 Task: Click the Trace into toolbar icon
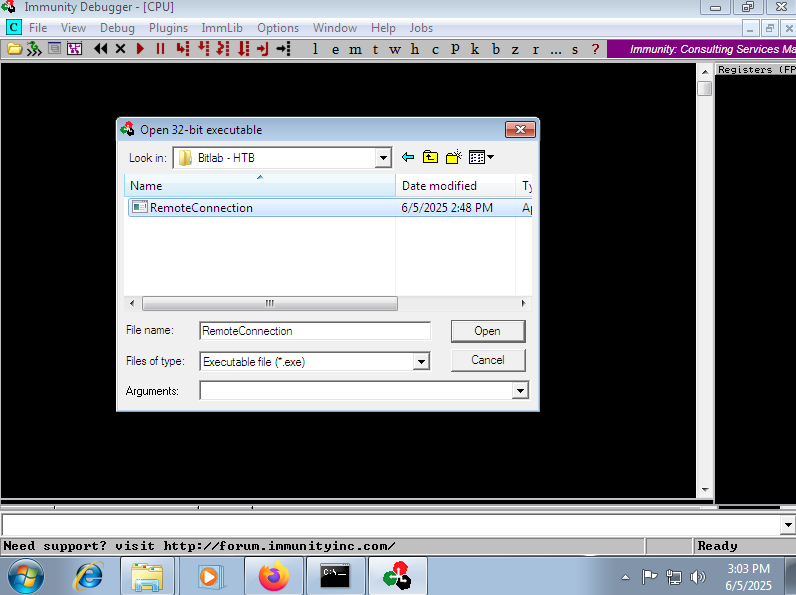coord(223,49)
